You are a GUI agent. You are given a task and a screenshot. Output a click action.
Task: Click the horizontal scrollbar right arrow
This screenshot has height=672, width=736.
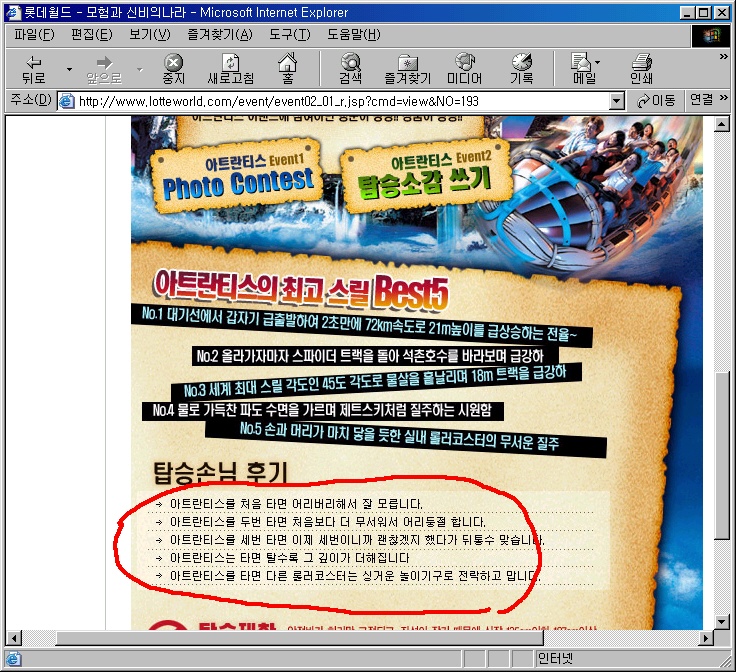click(705, 638)
